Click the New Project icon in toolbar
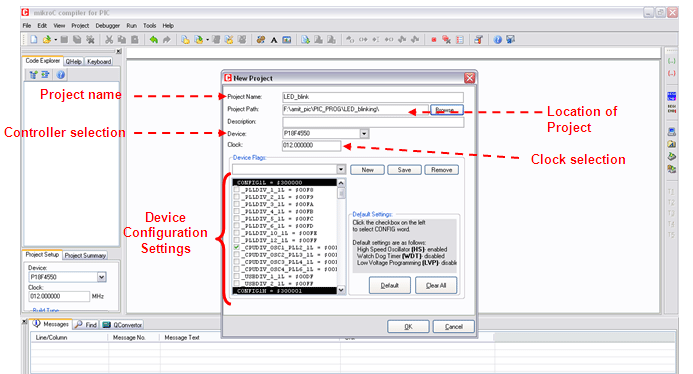Screen dimensions: 693x374 coord(185,39)
